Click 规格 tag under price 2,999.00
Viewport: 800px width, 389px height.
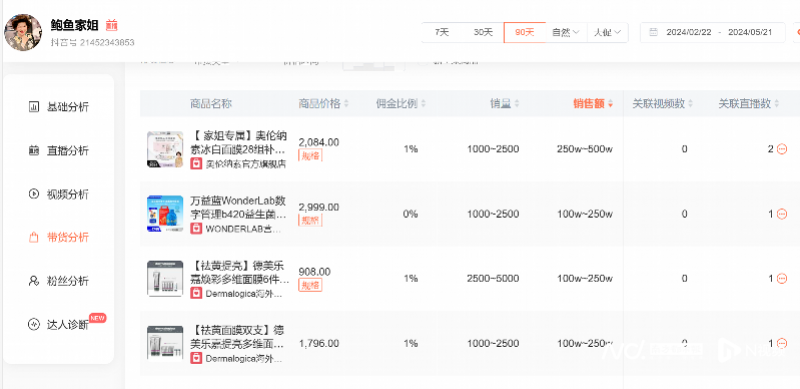coord(310,221)
